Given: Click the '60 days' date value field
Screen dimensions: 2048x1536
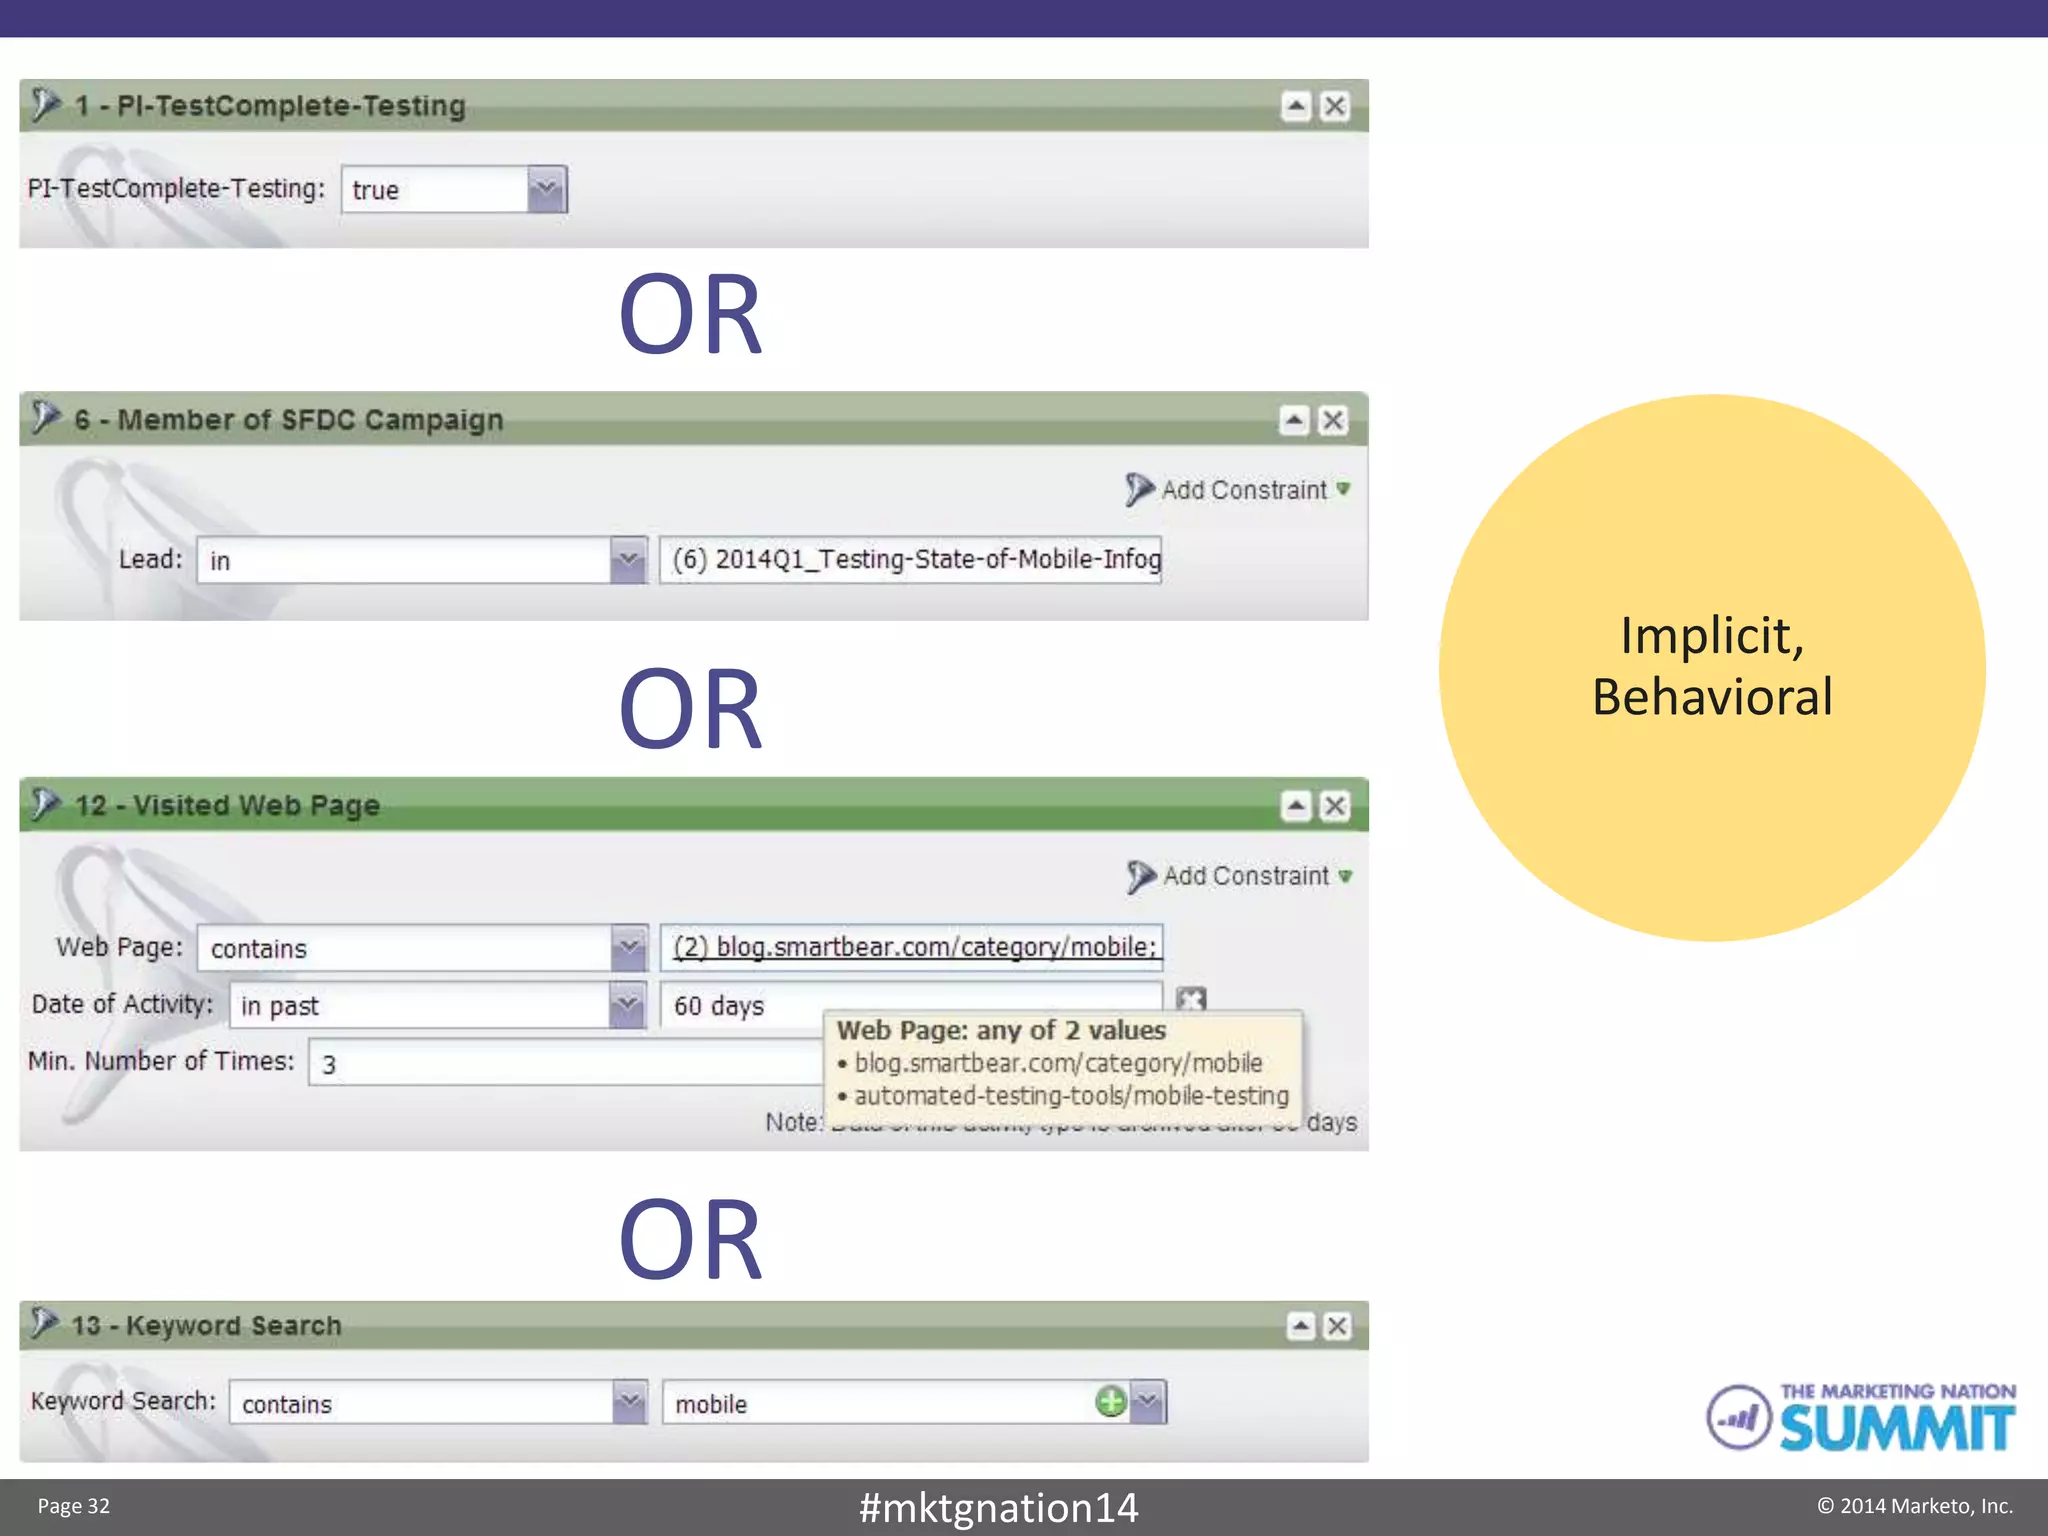Looking at the screenshot, I should 911,1003.
